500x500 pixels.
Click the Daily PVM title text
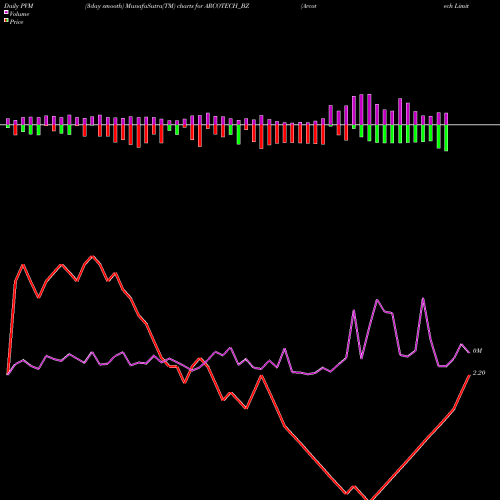point(19,6)
